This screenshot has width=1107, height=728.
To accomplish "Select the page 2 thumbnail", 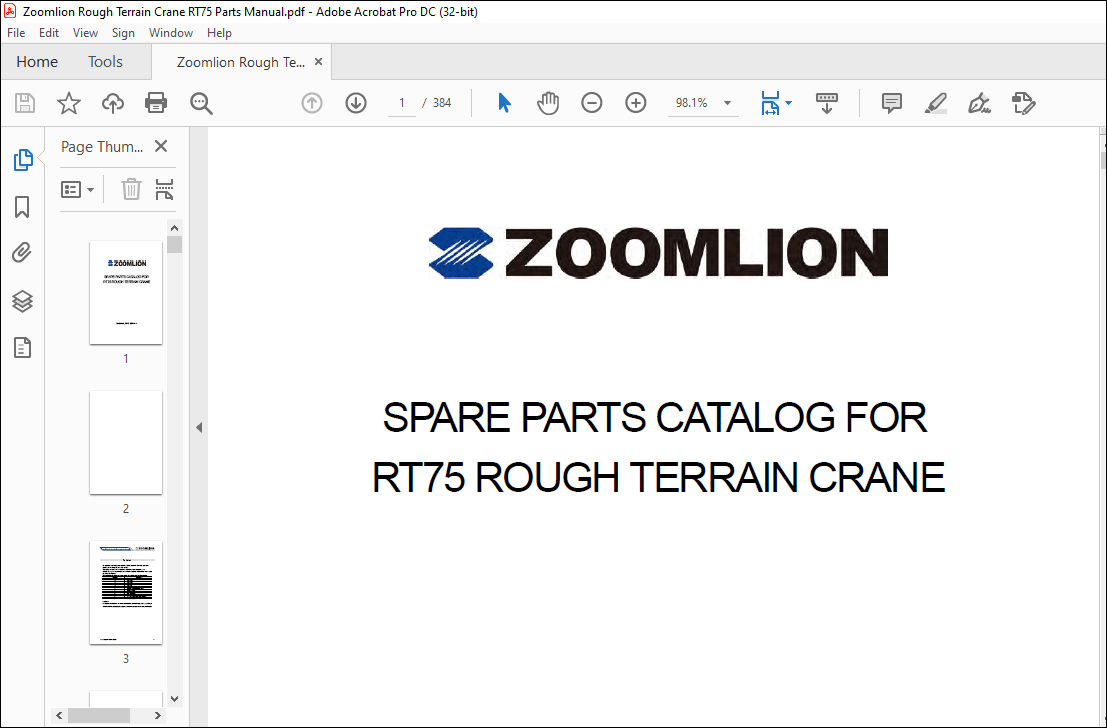I will 125,443.
